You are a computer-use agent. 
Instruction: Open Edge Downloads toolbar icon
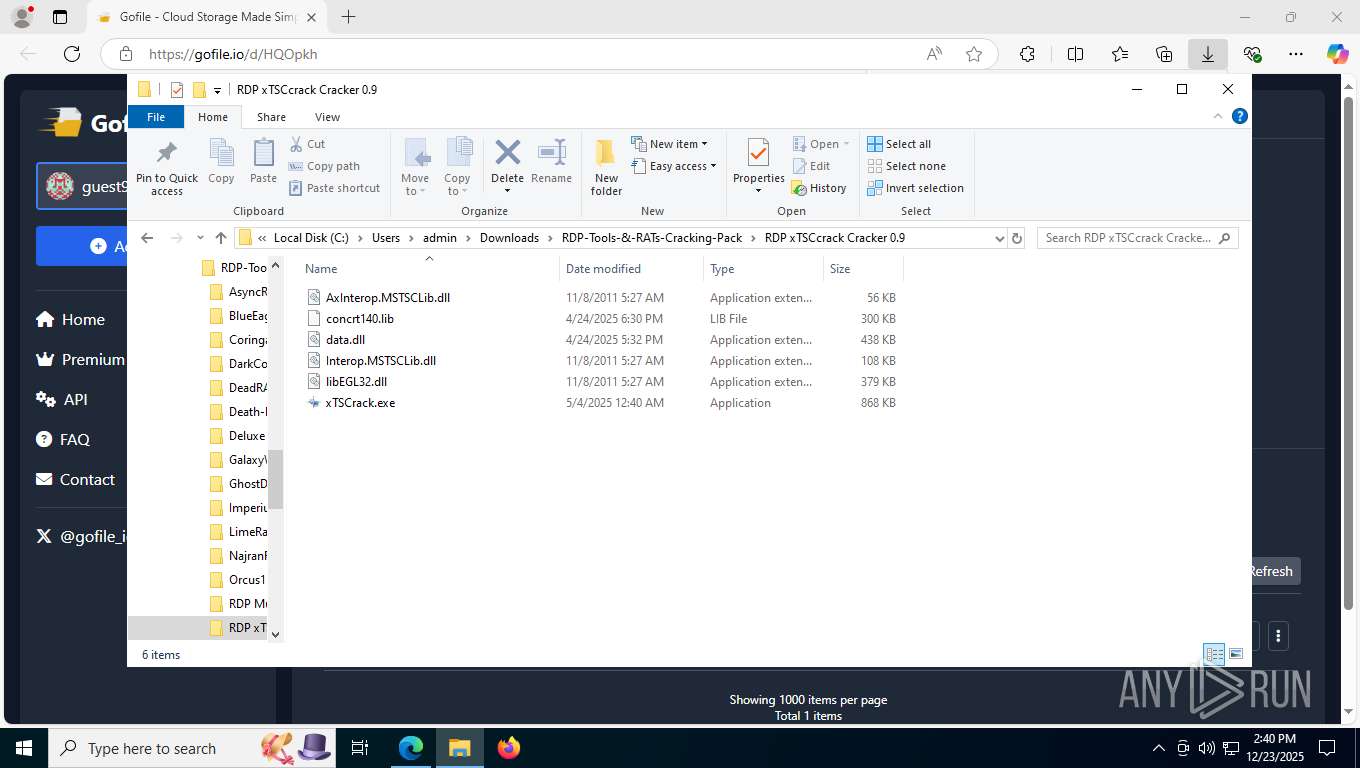point(1208,54)
